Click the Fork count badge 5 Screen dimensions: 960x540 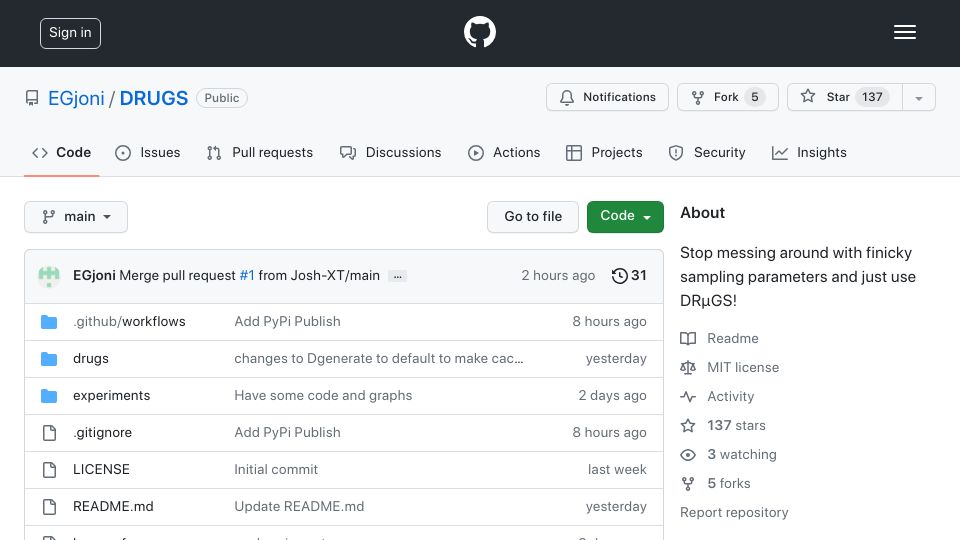click(755, 97)
